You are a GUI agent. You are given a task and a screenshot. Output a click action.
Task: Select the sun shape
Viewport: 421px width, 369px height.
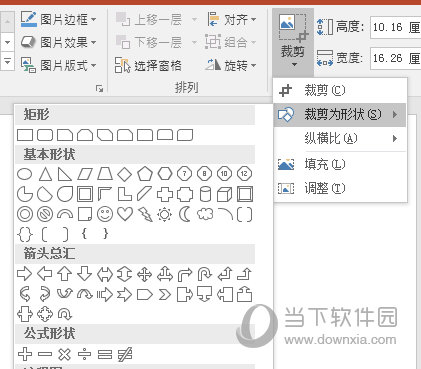coord(165,214)
